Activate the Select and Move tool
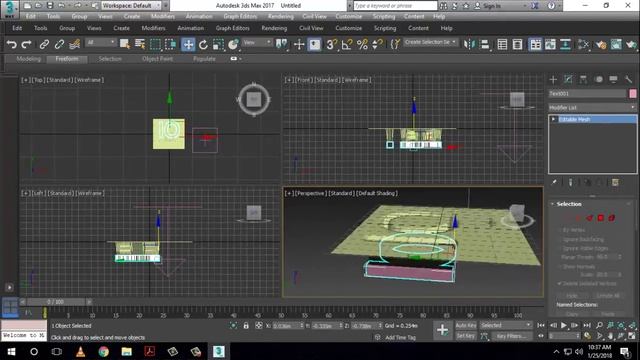640x360 pixels. (188, 44)
